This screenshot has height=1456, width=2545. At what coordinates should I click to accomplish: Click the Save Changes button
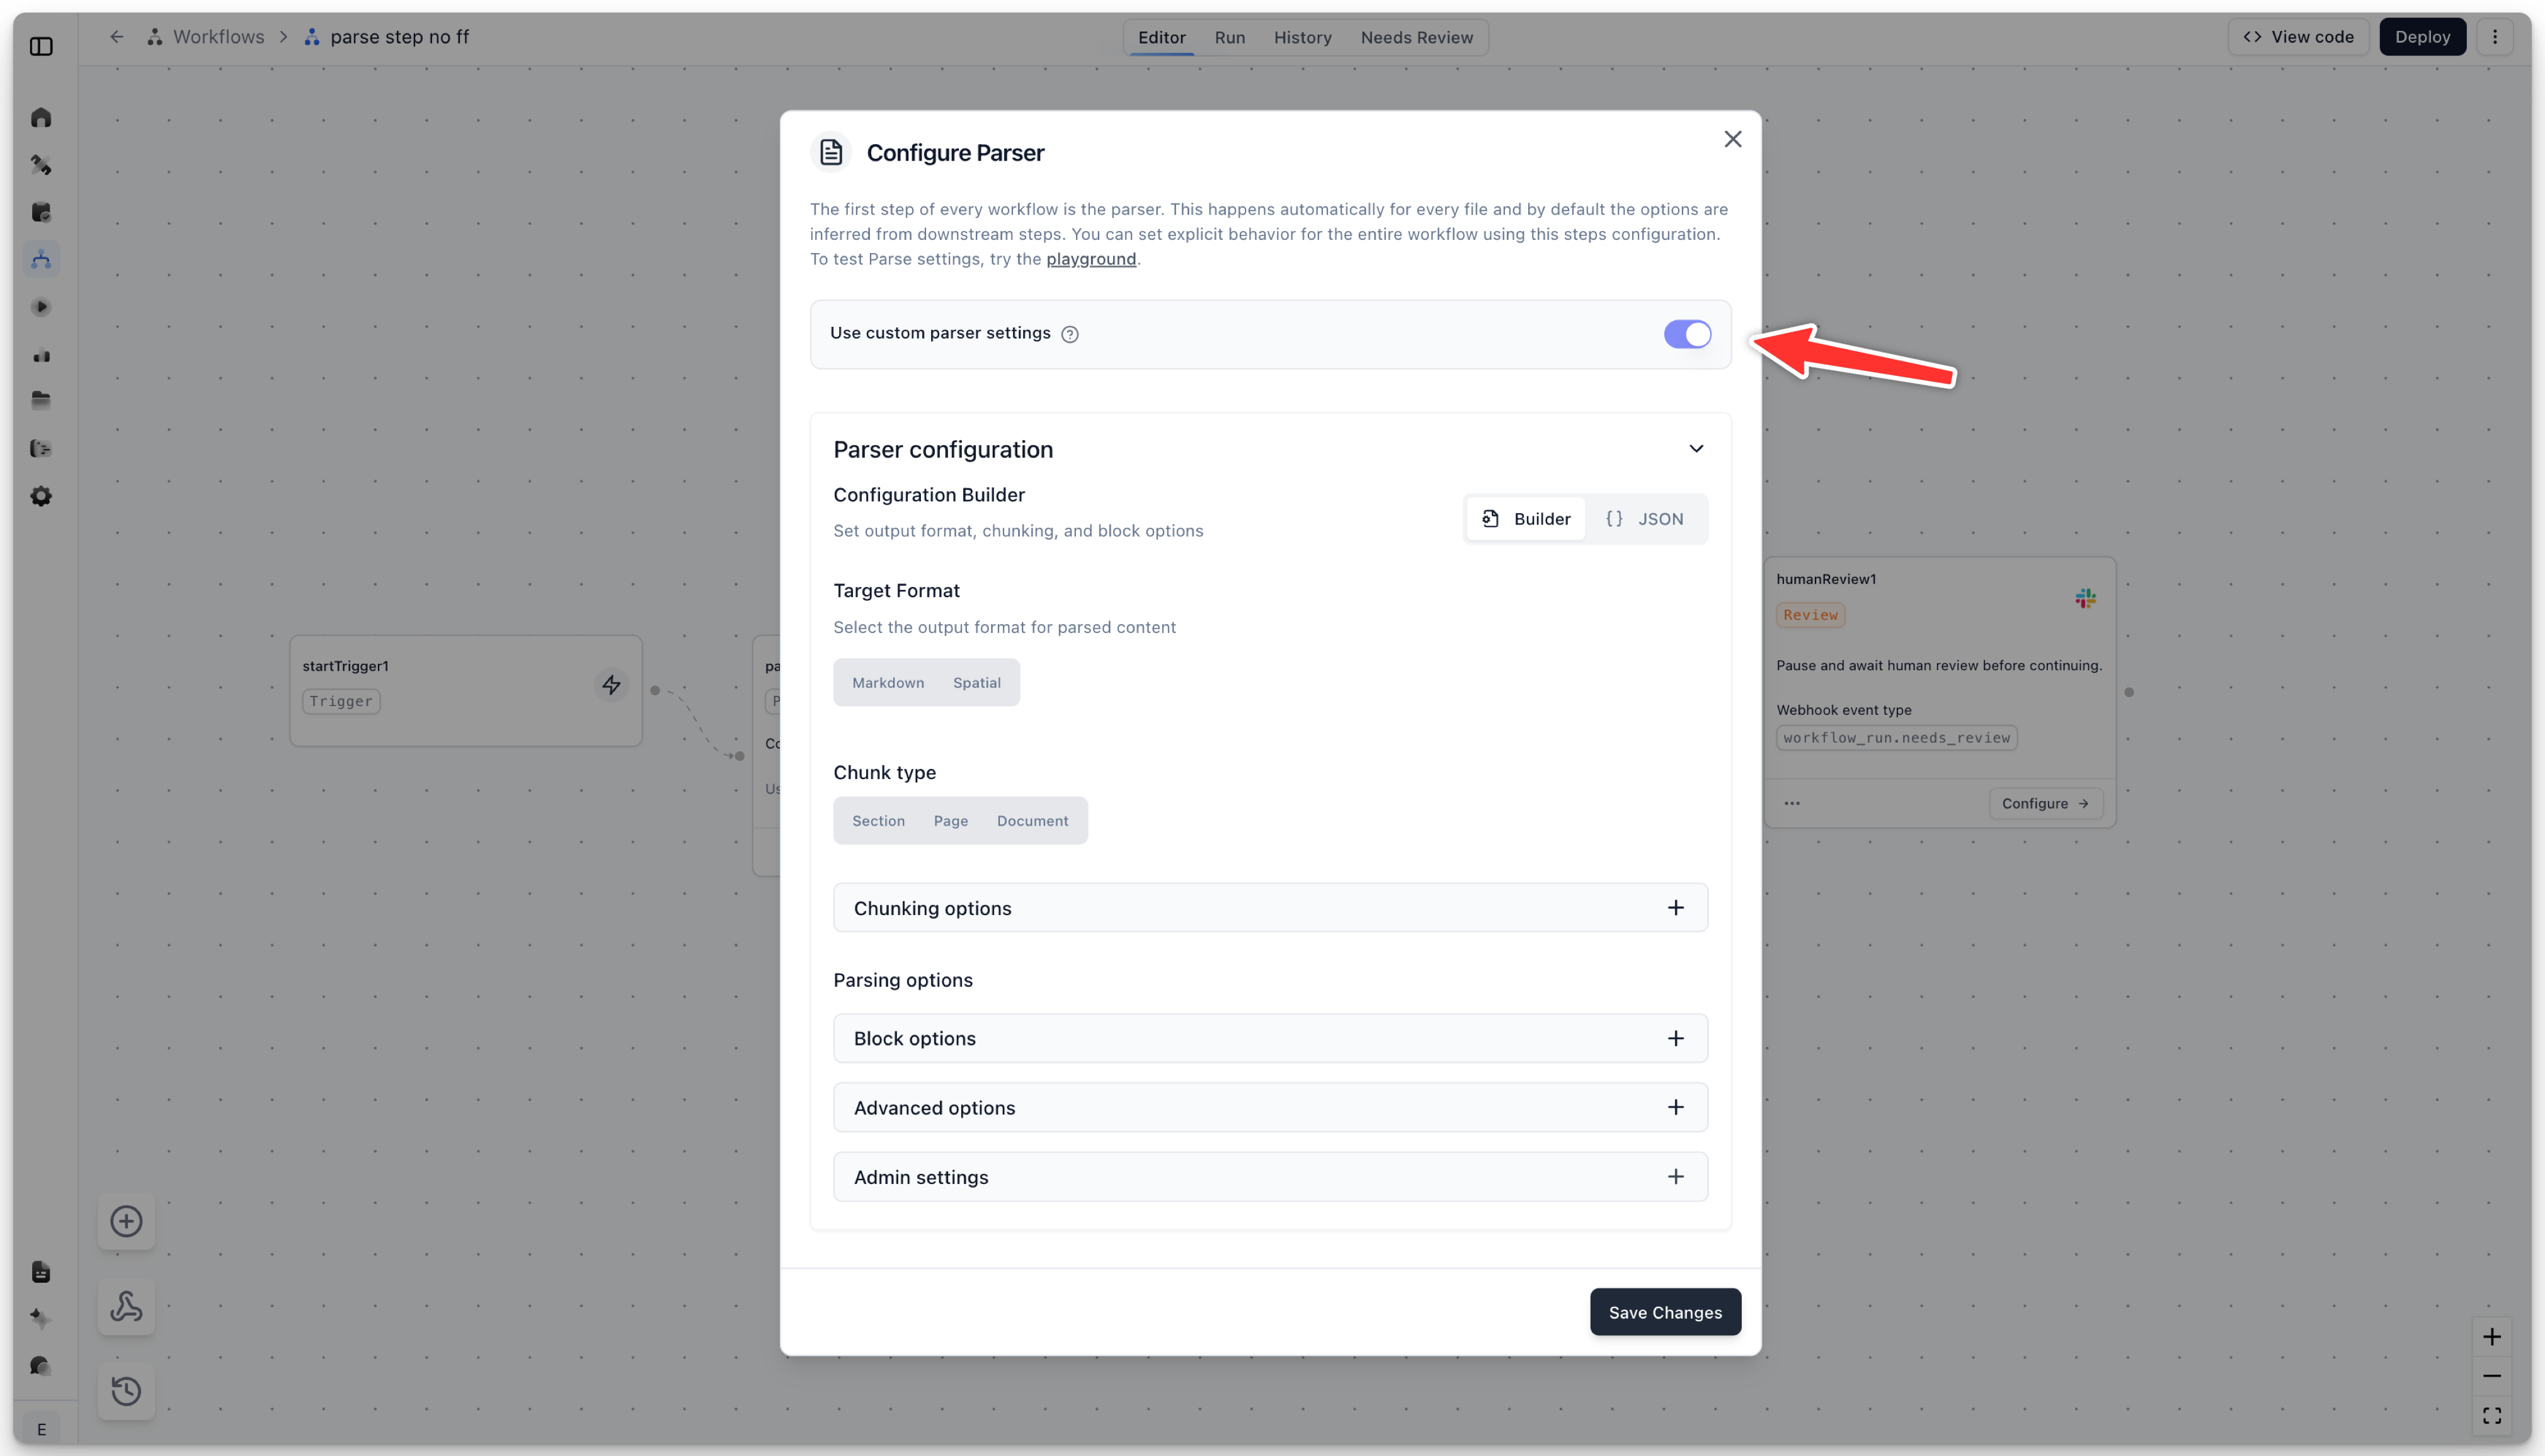[1665, 1312]
